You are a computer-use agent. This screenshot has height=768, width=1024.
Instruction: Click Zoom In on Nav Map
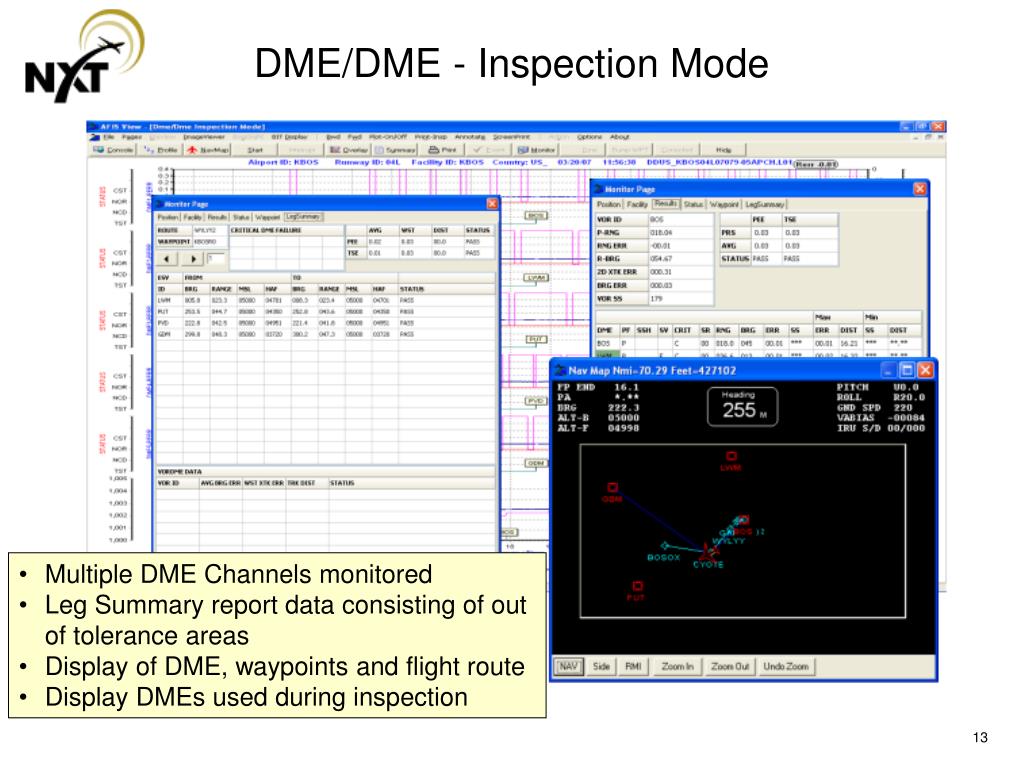[677, 667]
